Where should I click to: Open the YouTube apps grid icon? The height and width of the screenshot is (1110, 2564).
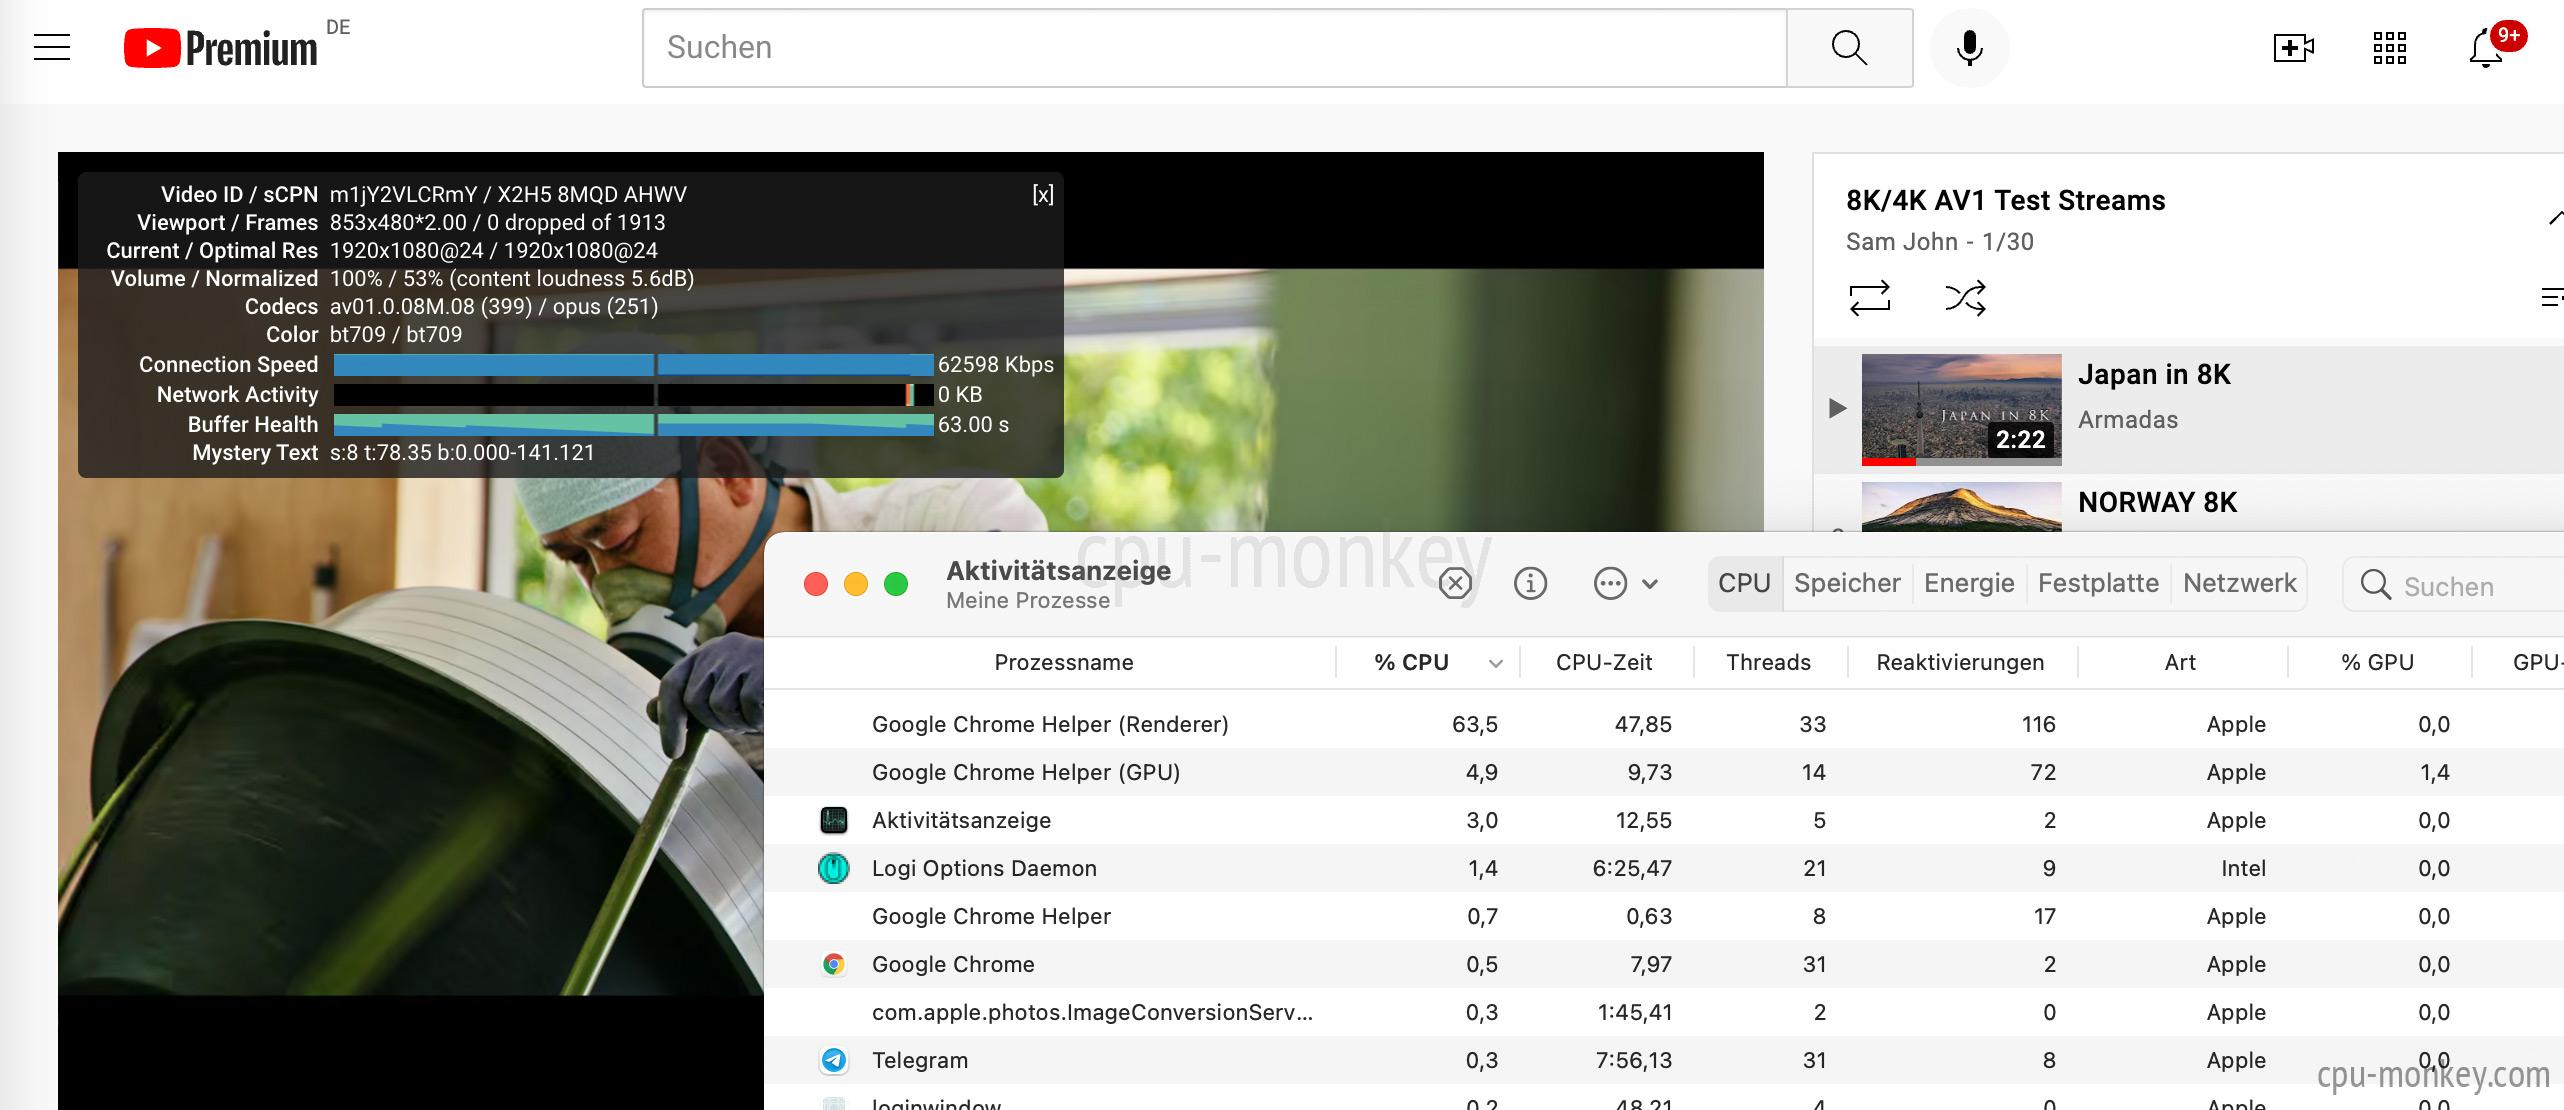click(x=2389, y=48)
